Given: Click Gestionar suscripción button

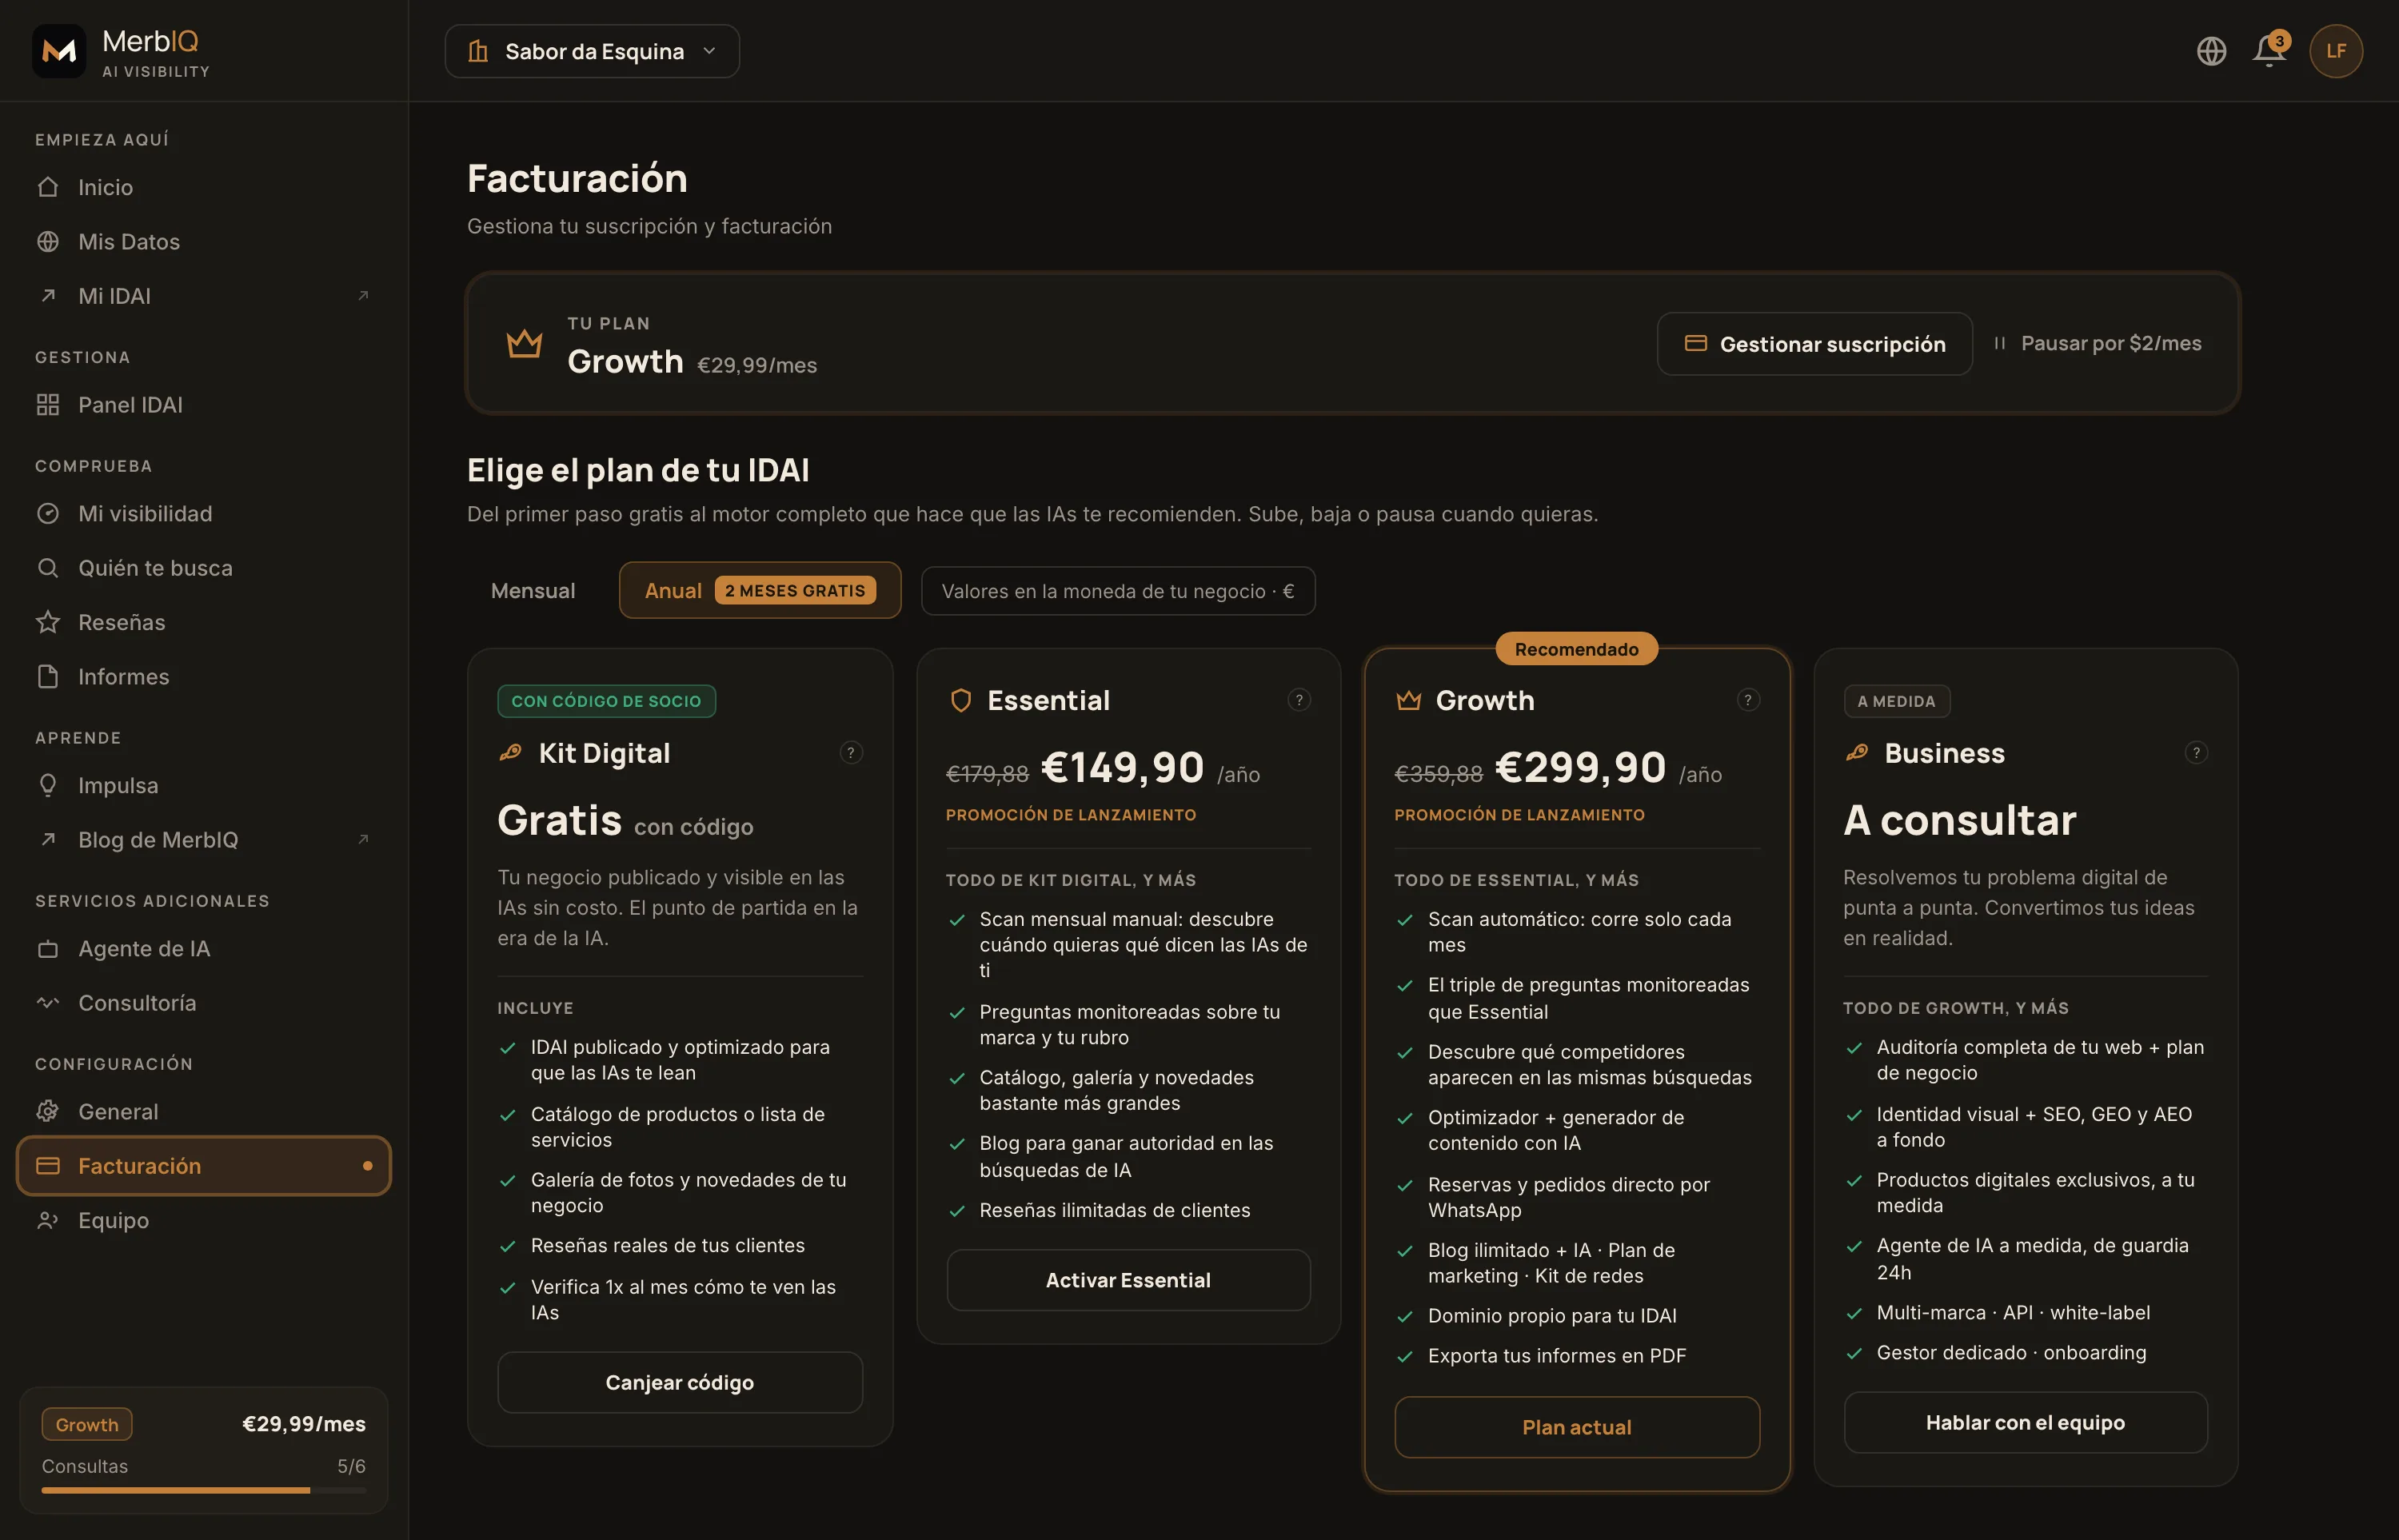Looking at the screenshot, I should [1814, 344].
